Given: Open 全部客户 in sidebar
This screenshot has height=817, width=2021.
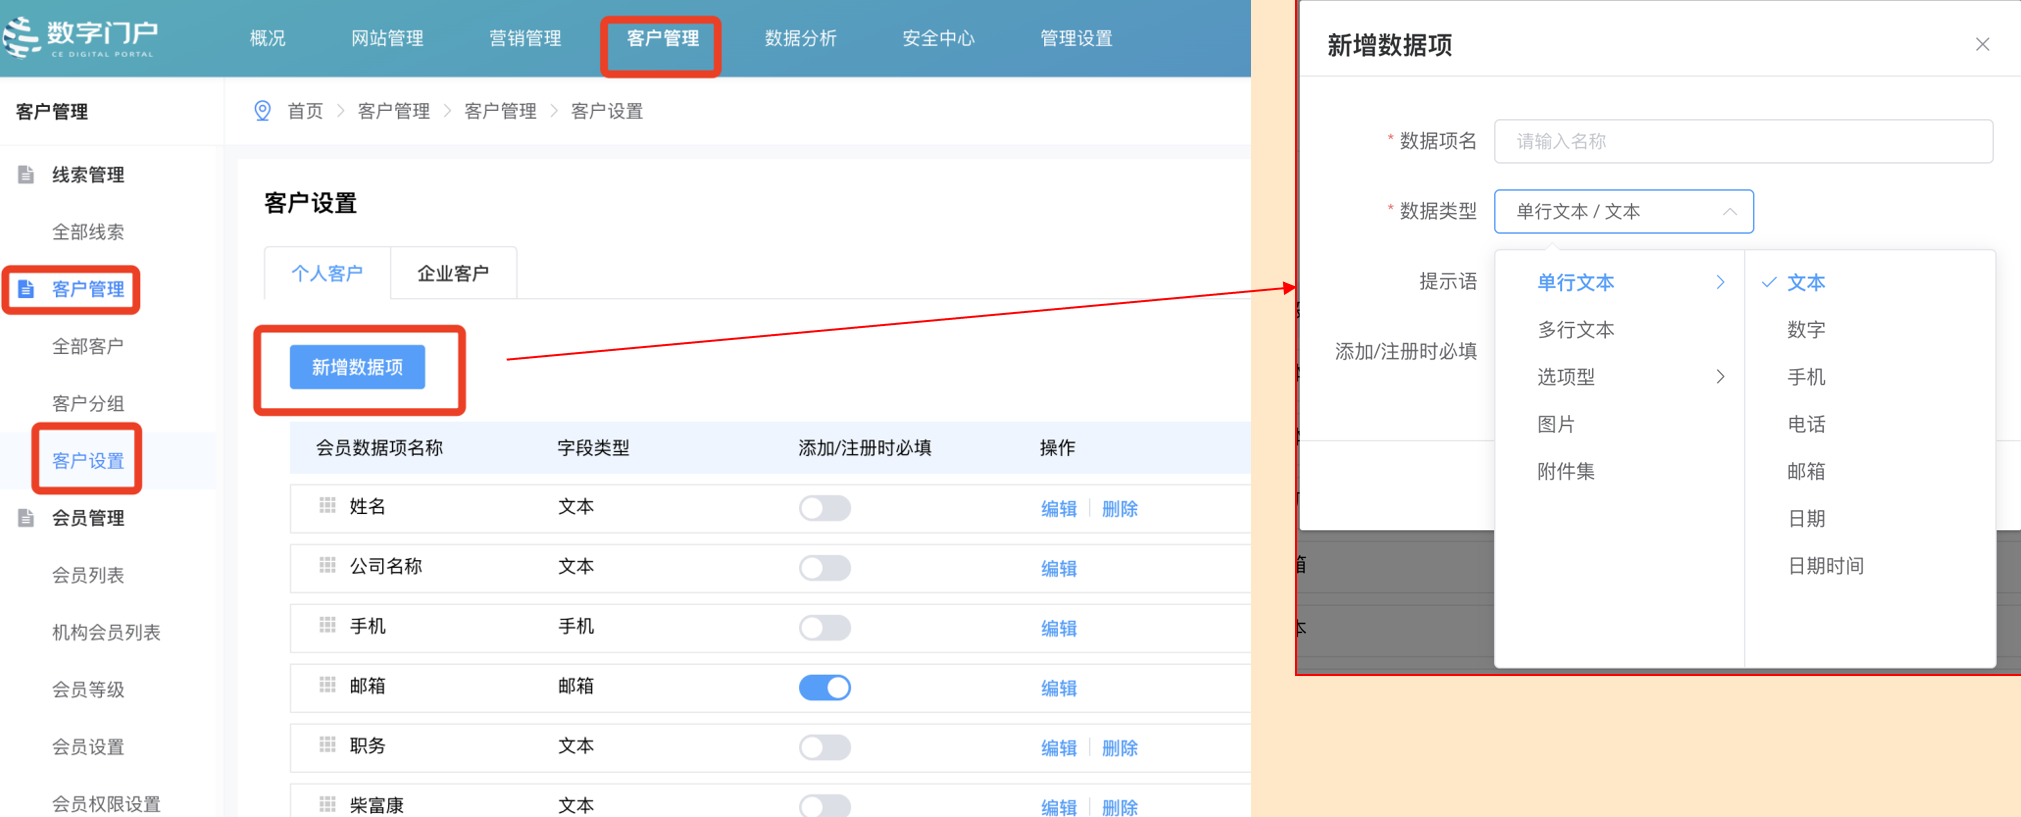Looking at the screenshot, I should (x=88, y=346).
